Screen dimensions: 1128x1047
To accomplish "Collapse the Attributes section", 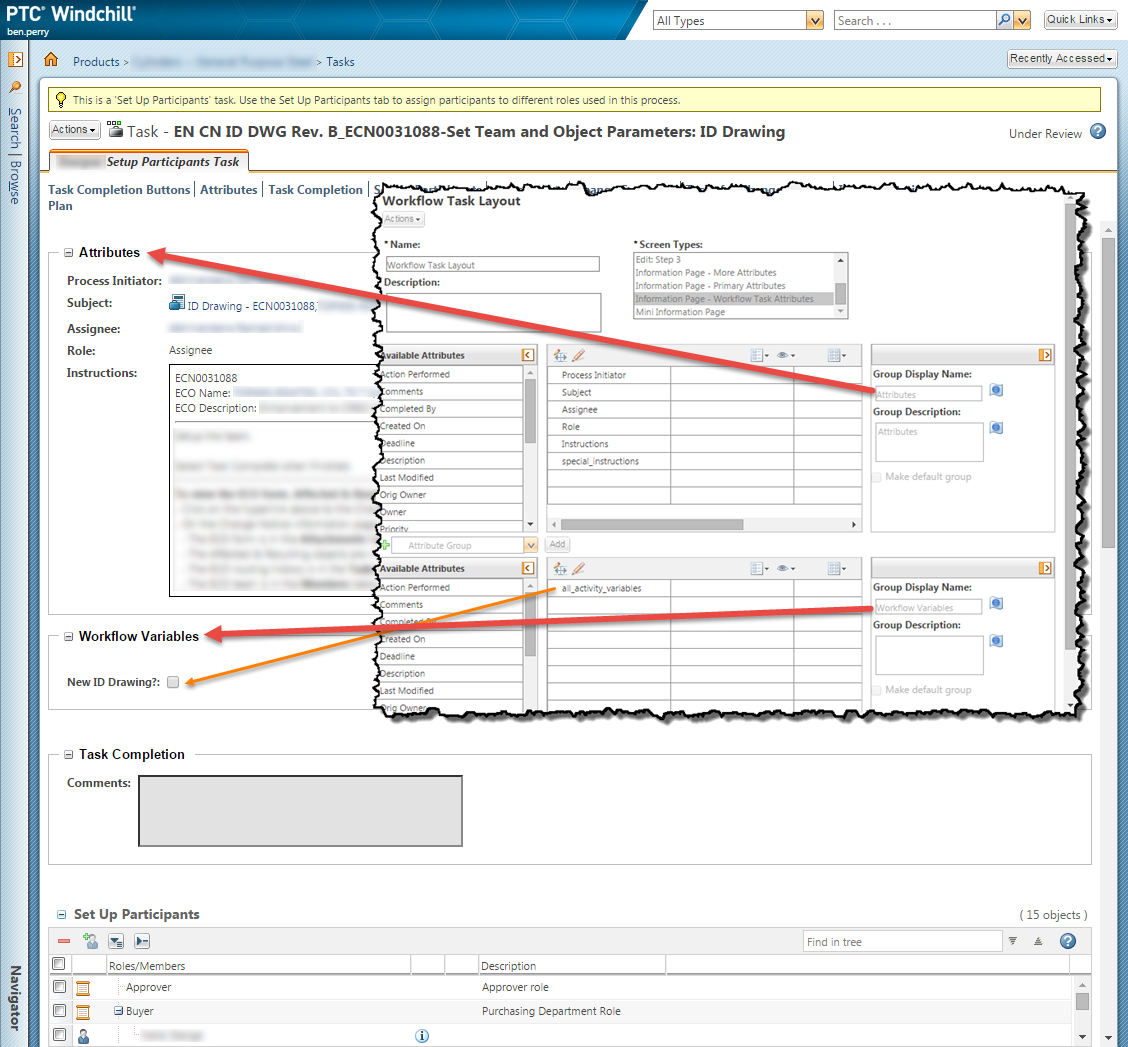I will [68, 253].
